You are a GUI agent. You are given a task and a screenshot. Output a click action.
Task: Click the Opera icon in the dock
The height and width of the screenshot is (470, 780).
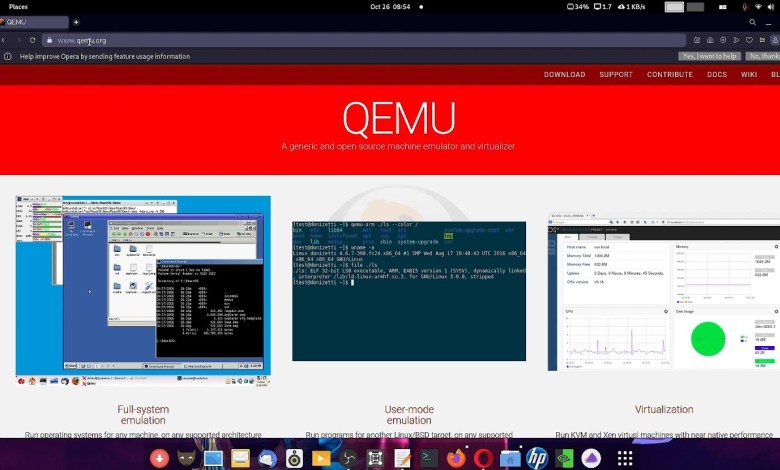(483, 458)
